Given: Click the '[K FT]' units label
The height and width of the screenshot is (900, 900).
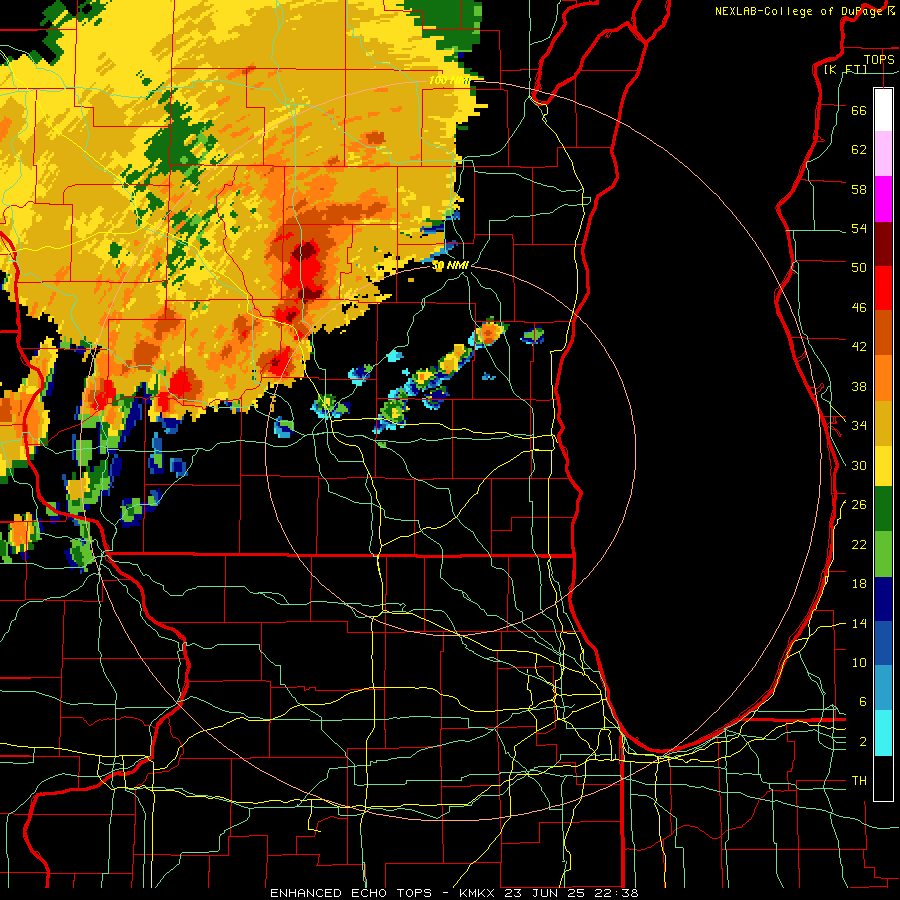Looking at the screenshot, I should click(x=845, y=69).
